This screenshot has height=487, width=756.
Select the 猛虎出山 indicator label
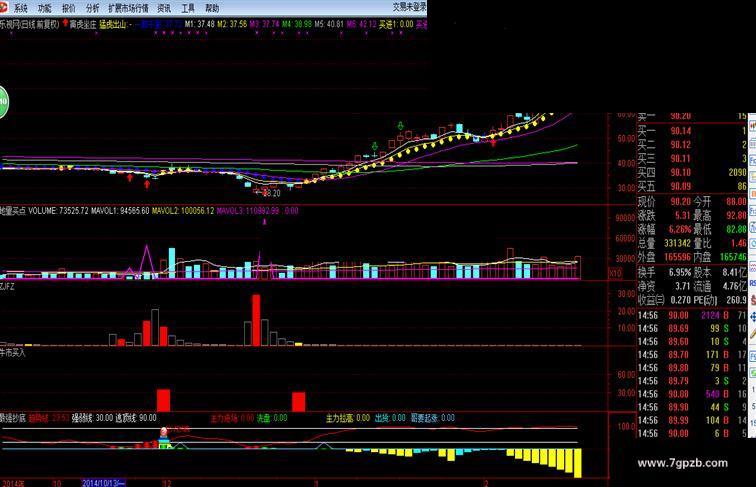pos(113,24)
